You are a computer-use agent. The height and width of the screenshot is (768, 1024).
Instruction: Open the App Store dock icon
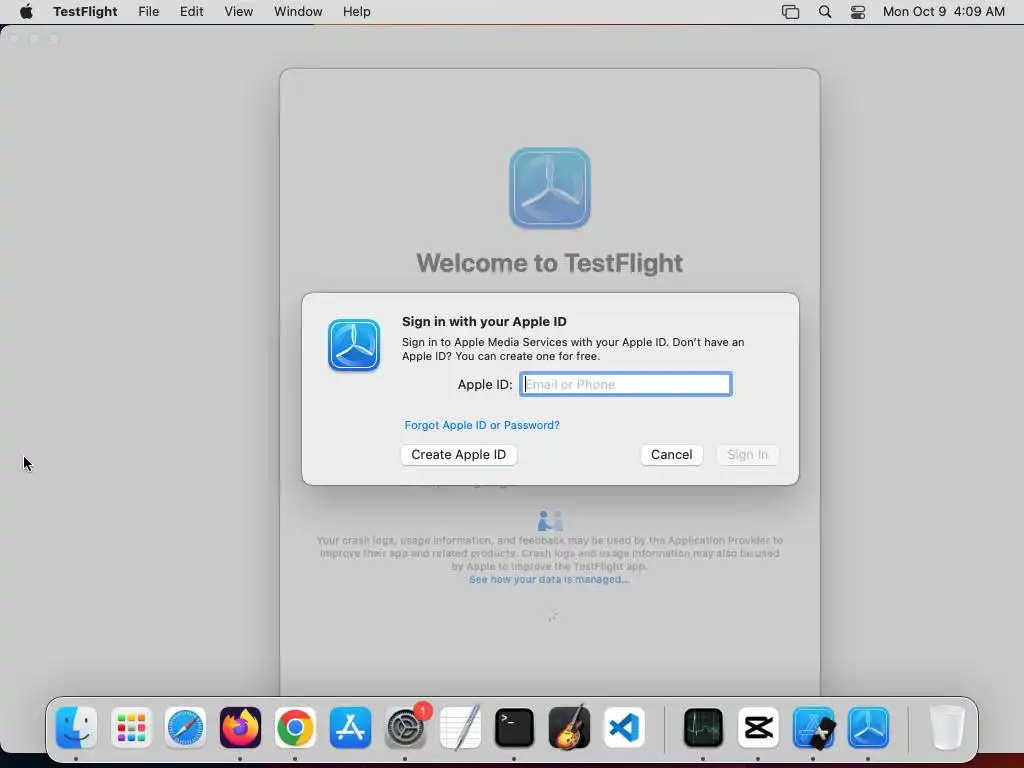350,728
